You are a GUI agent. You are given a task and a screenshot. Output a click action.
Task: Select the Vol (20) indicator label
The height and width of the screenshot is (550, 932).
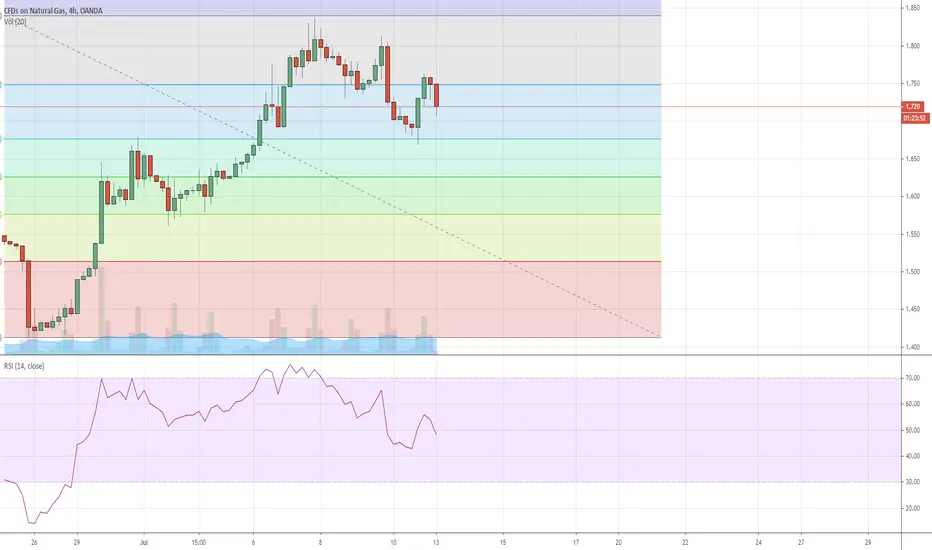(15, 22)
